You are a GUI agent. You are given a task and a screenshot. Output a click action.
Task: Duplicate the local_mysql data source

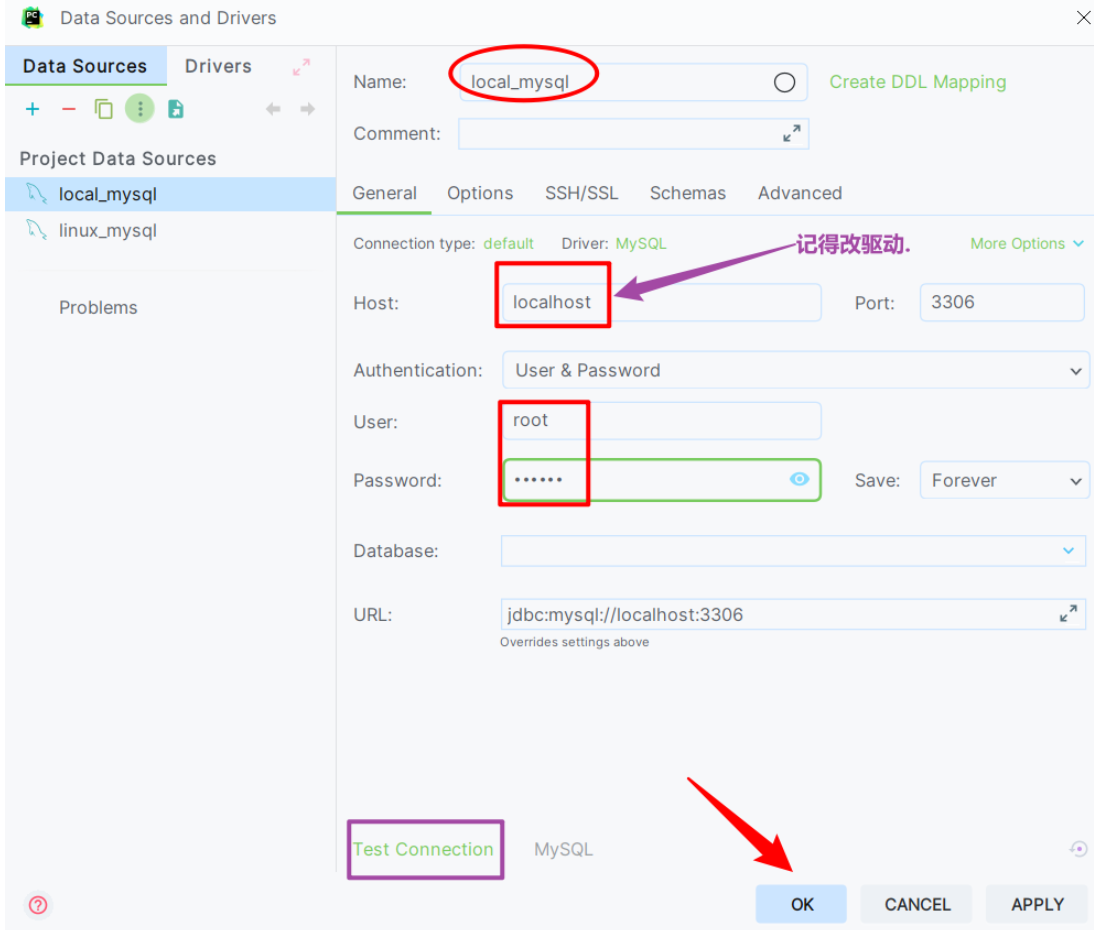click(x=104, y=108)
